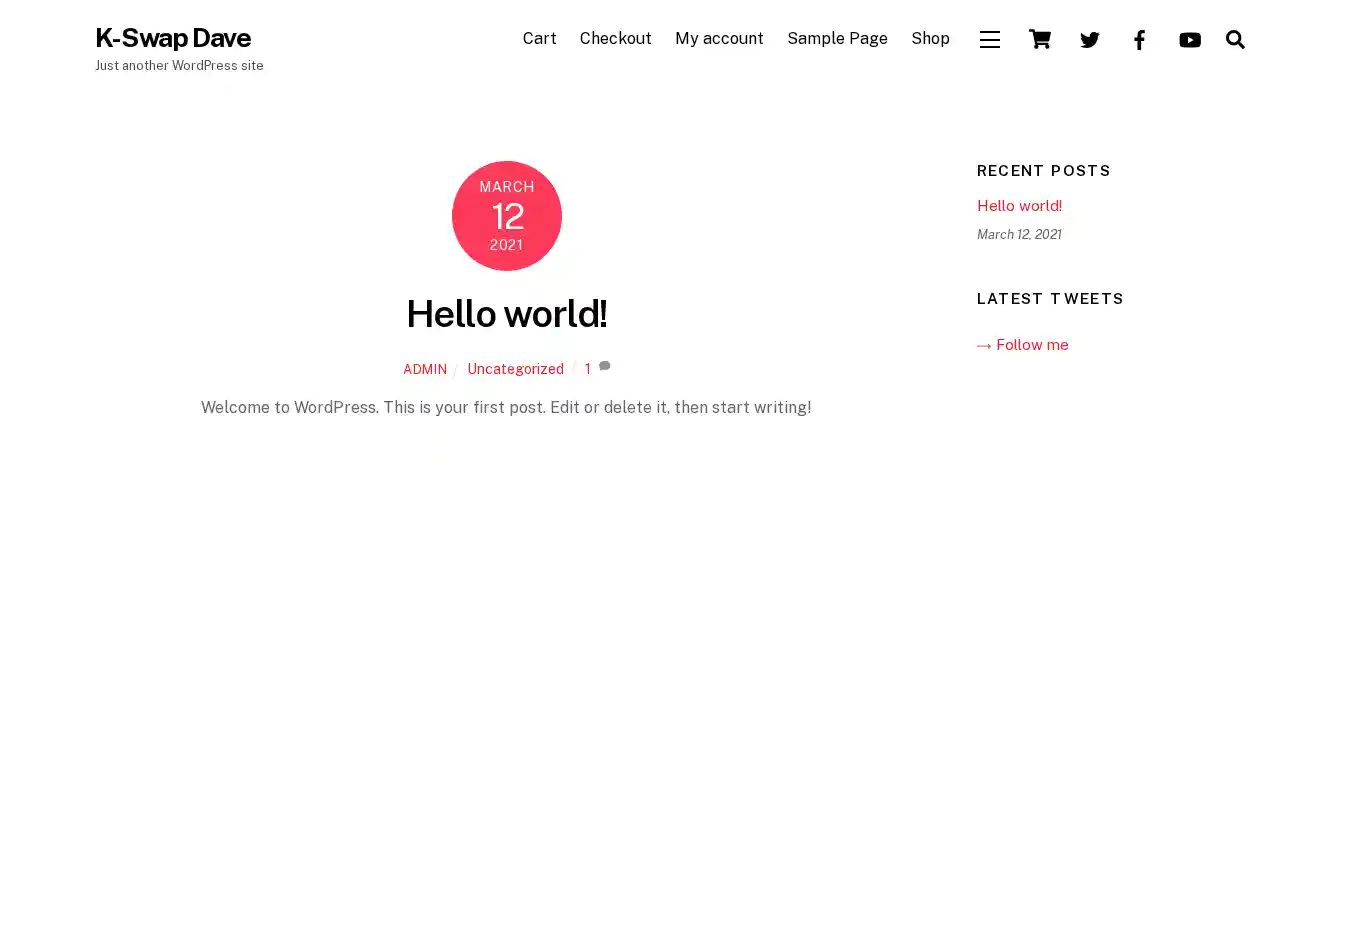1350x940 pixels.
Task: Click the comment count number 1
Action: 588,369
